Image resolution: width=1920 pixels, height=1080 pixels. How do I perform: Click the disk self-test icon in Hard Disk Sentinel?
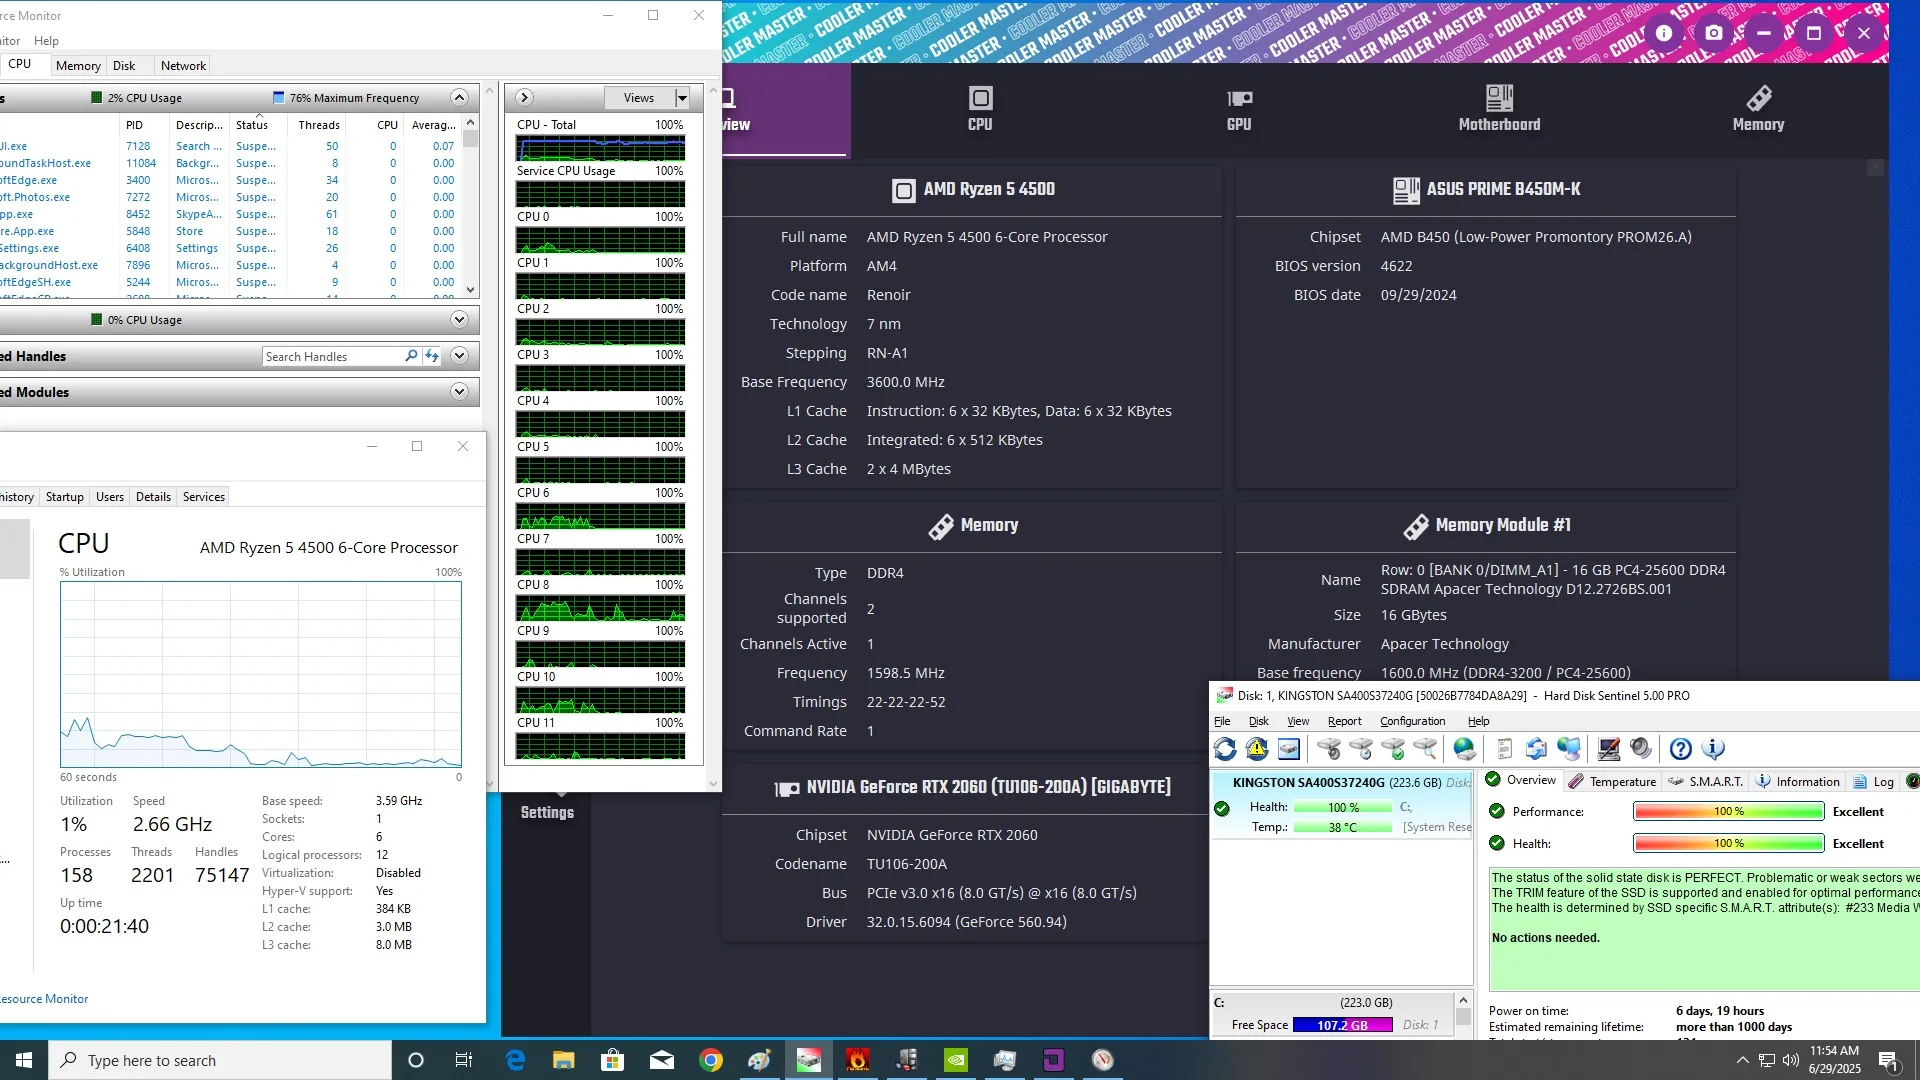[x=1329, y=749]
